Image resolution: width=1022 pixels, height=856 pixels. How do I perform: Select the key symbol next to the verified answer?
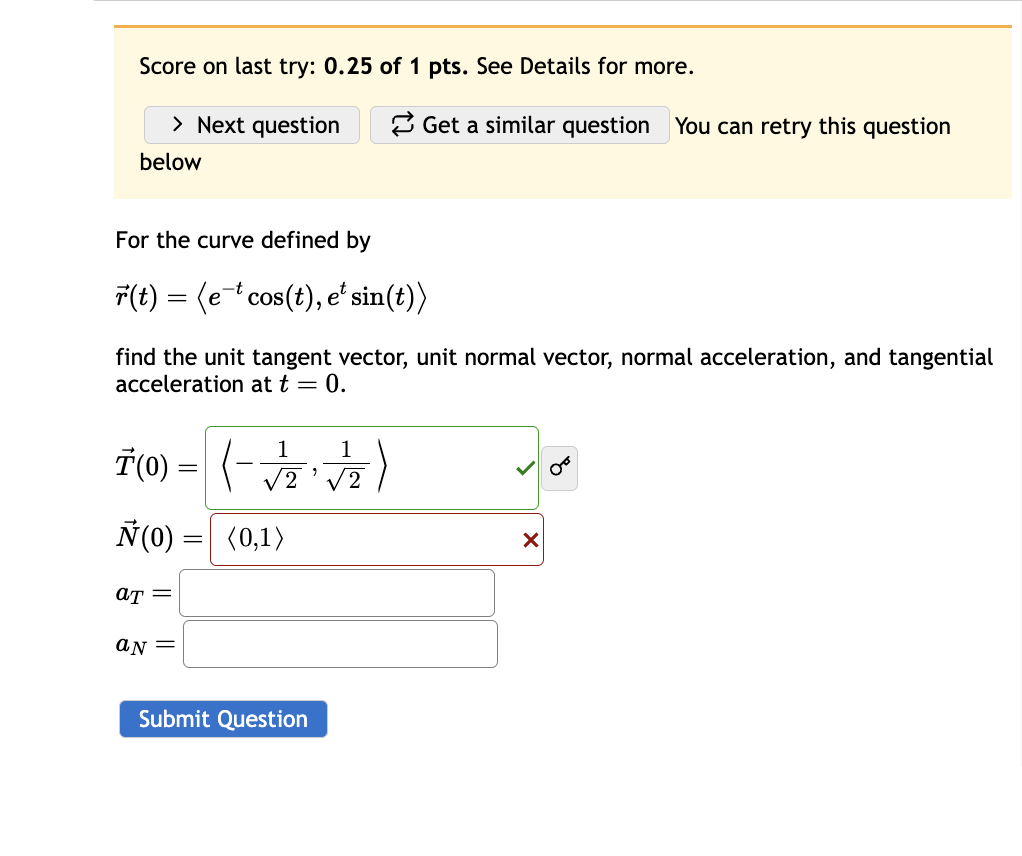coord(559,467)
